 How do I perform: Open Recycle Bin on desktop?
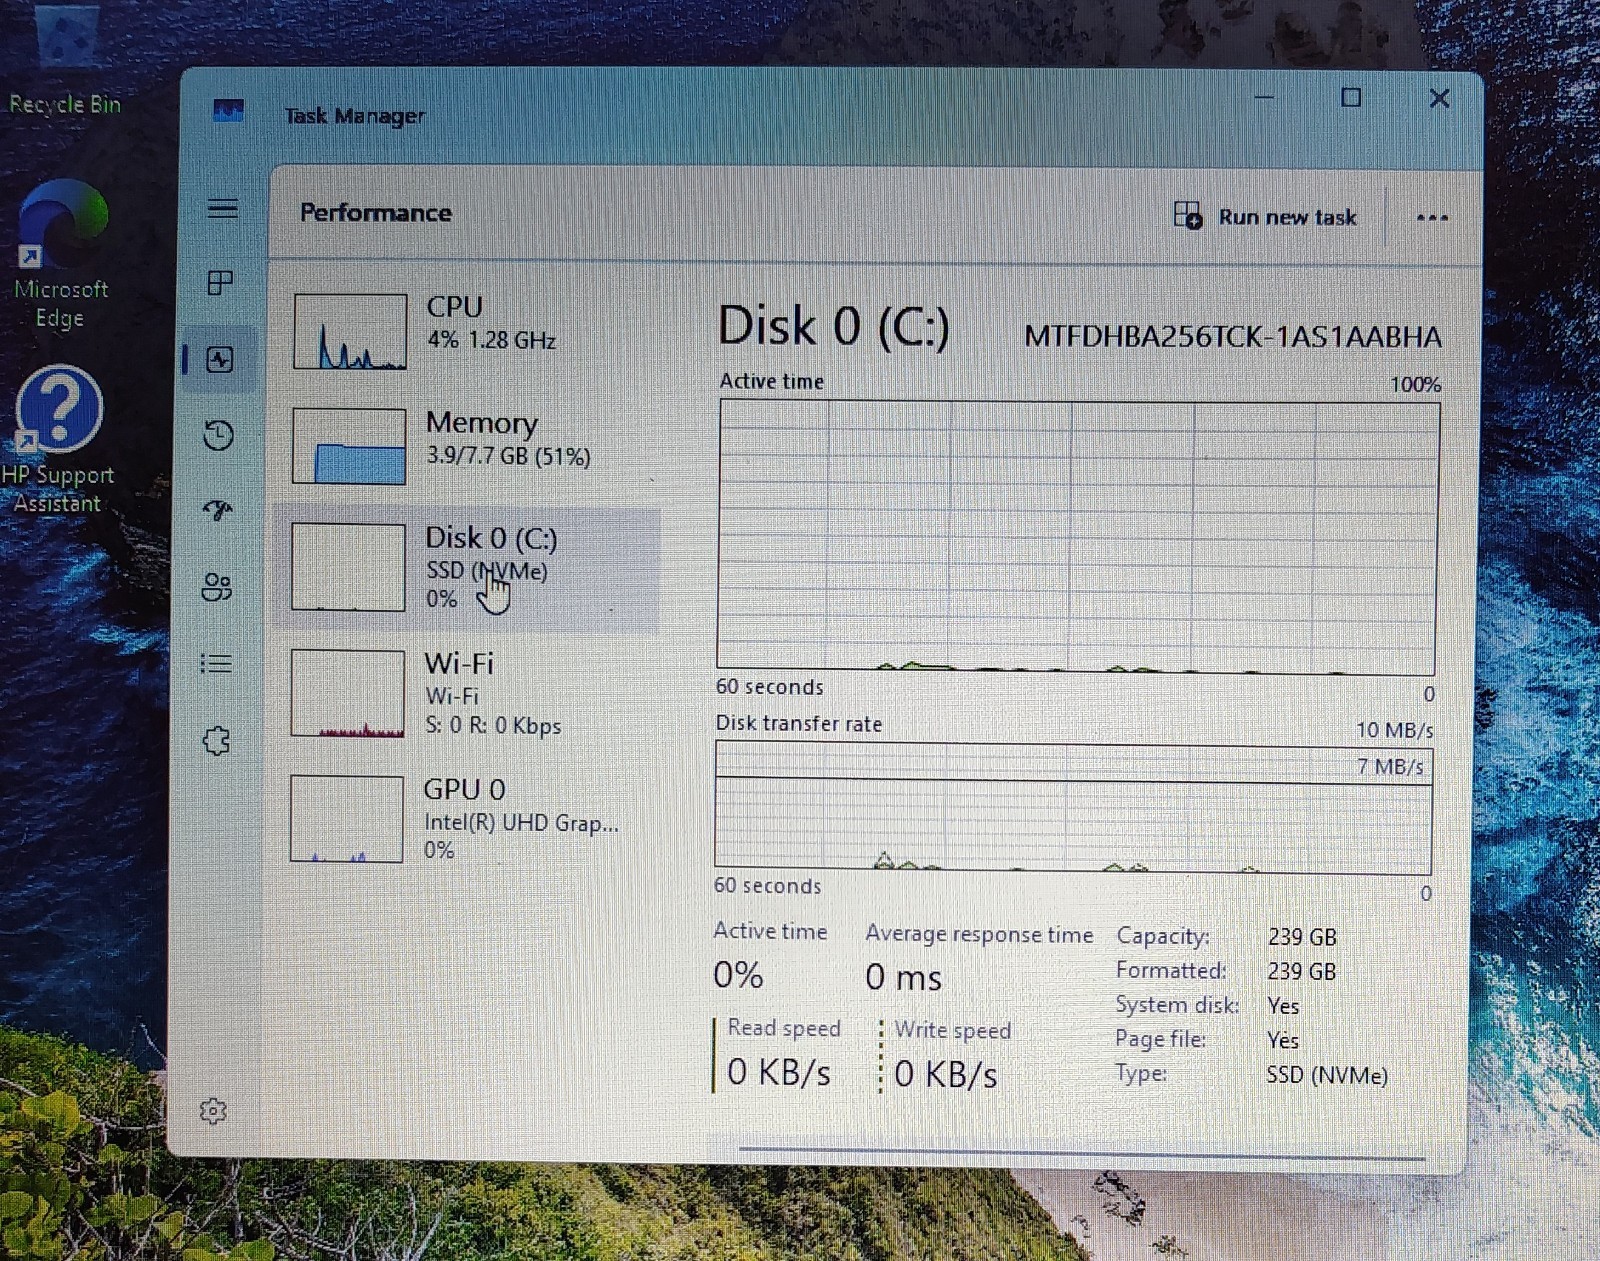coord(65,62)
